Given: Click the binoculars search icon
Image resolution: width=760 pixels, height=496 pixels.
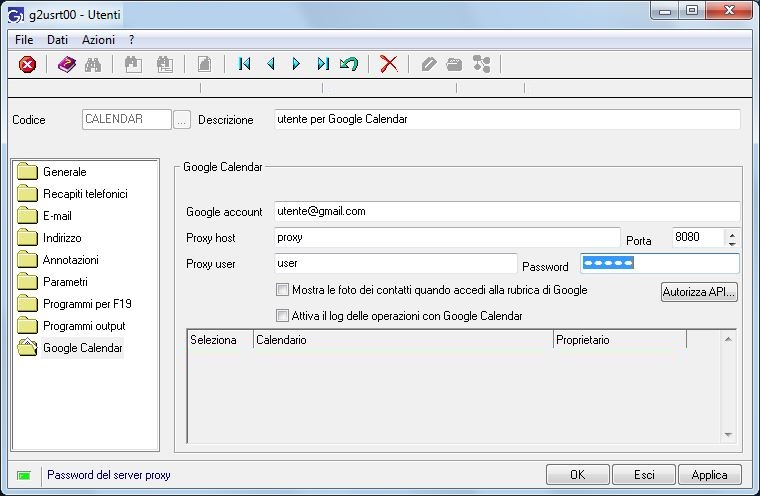Looking at the screenshot, I should coord(93,64).
